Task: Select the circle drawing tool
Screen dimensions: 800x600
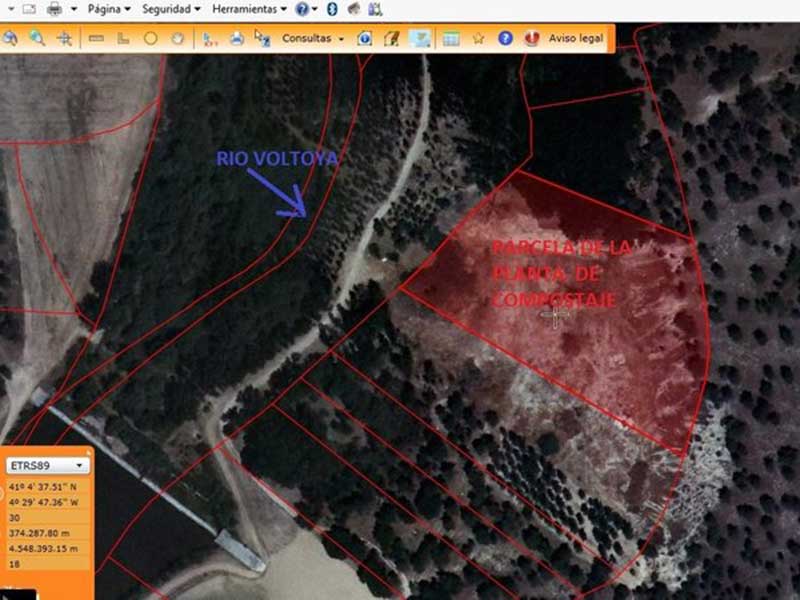Action: [150, 39]
